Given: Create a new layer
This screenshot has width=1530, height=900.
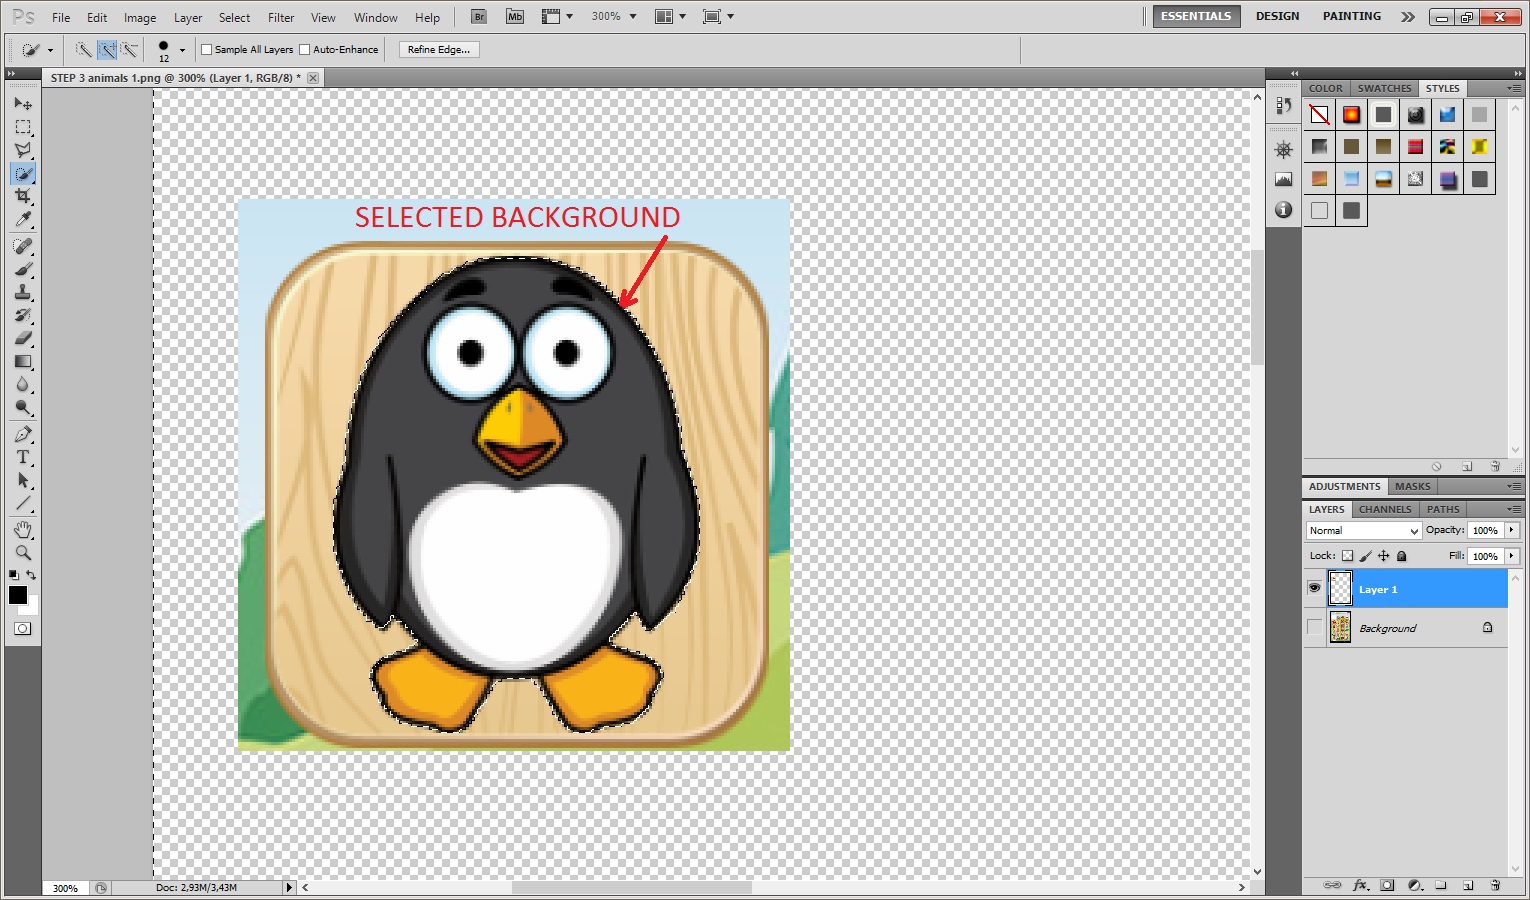Looking at the screenshot, I should coord(1468,886).
